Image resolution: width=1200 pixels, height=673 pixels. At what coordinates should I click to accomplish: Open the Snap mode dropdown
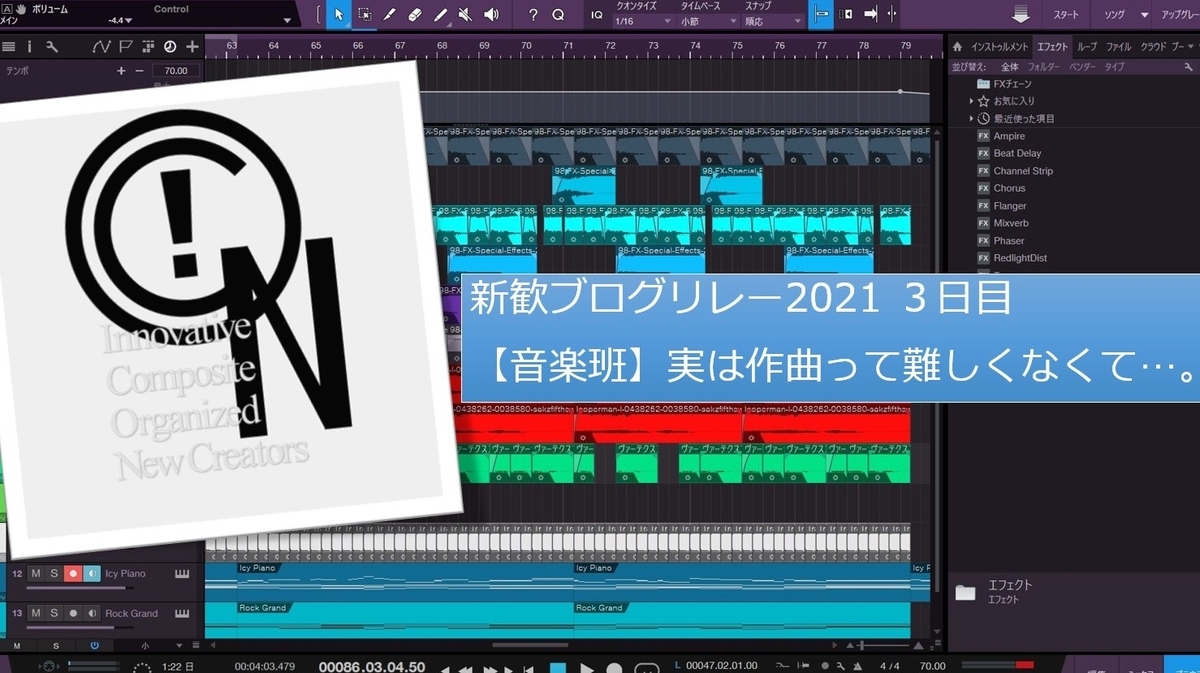click(x=773, y=21)
